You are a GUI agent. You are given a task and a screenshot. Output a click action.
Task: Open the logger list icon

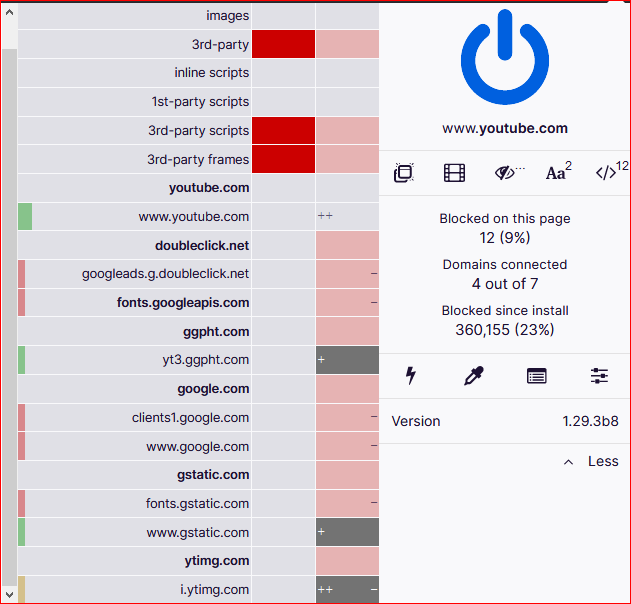click(536, 376)
